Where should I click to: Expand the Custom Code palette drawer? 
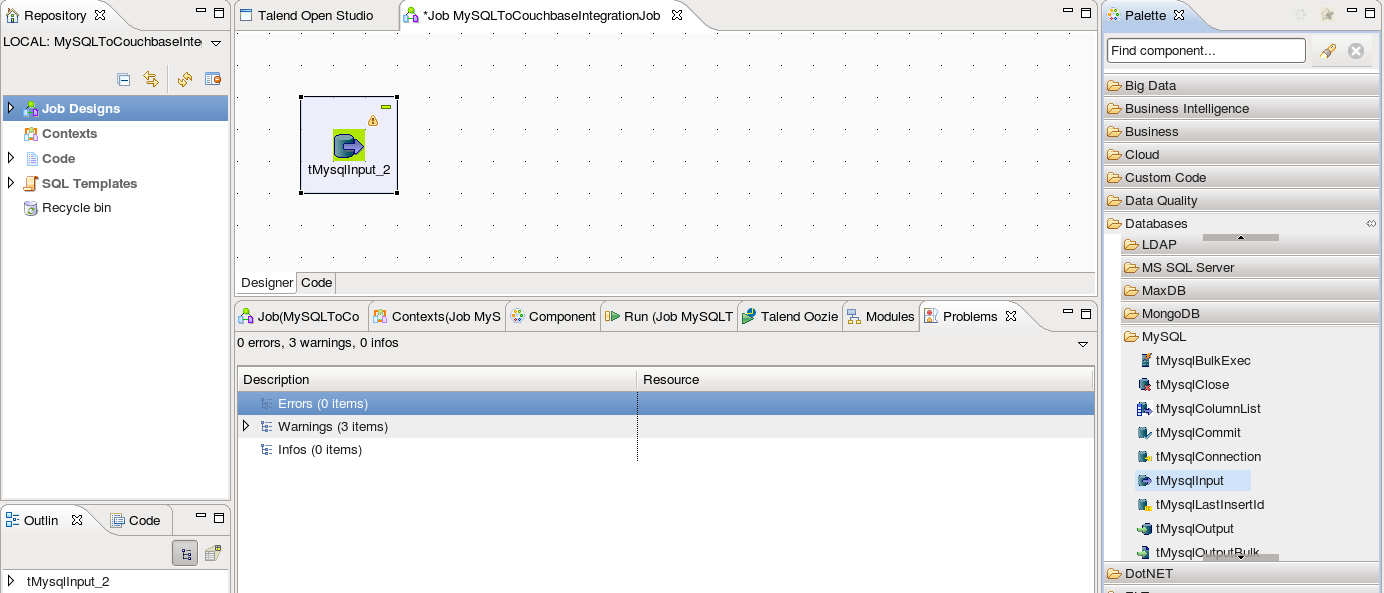click(x=1242, y=178)
